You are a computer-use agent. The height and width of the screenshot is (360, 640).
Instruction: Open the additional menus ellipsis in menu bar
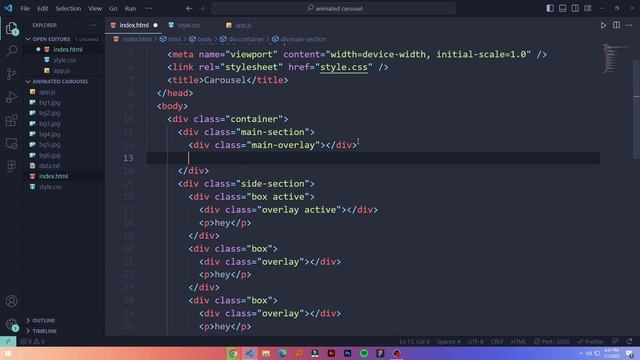pos(149,8)
